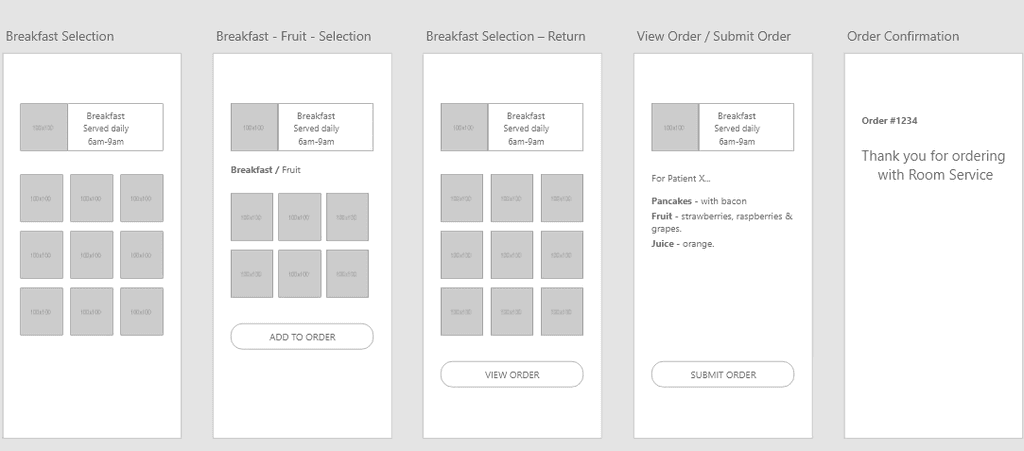The width and height of the screenshot is (1024, 451).
Task: Select the Fruit breadcrumb text
Action: [x=291, y=170]
